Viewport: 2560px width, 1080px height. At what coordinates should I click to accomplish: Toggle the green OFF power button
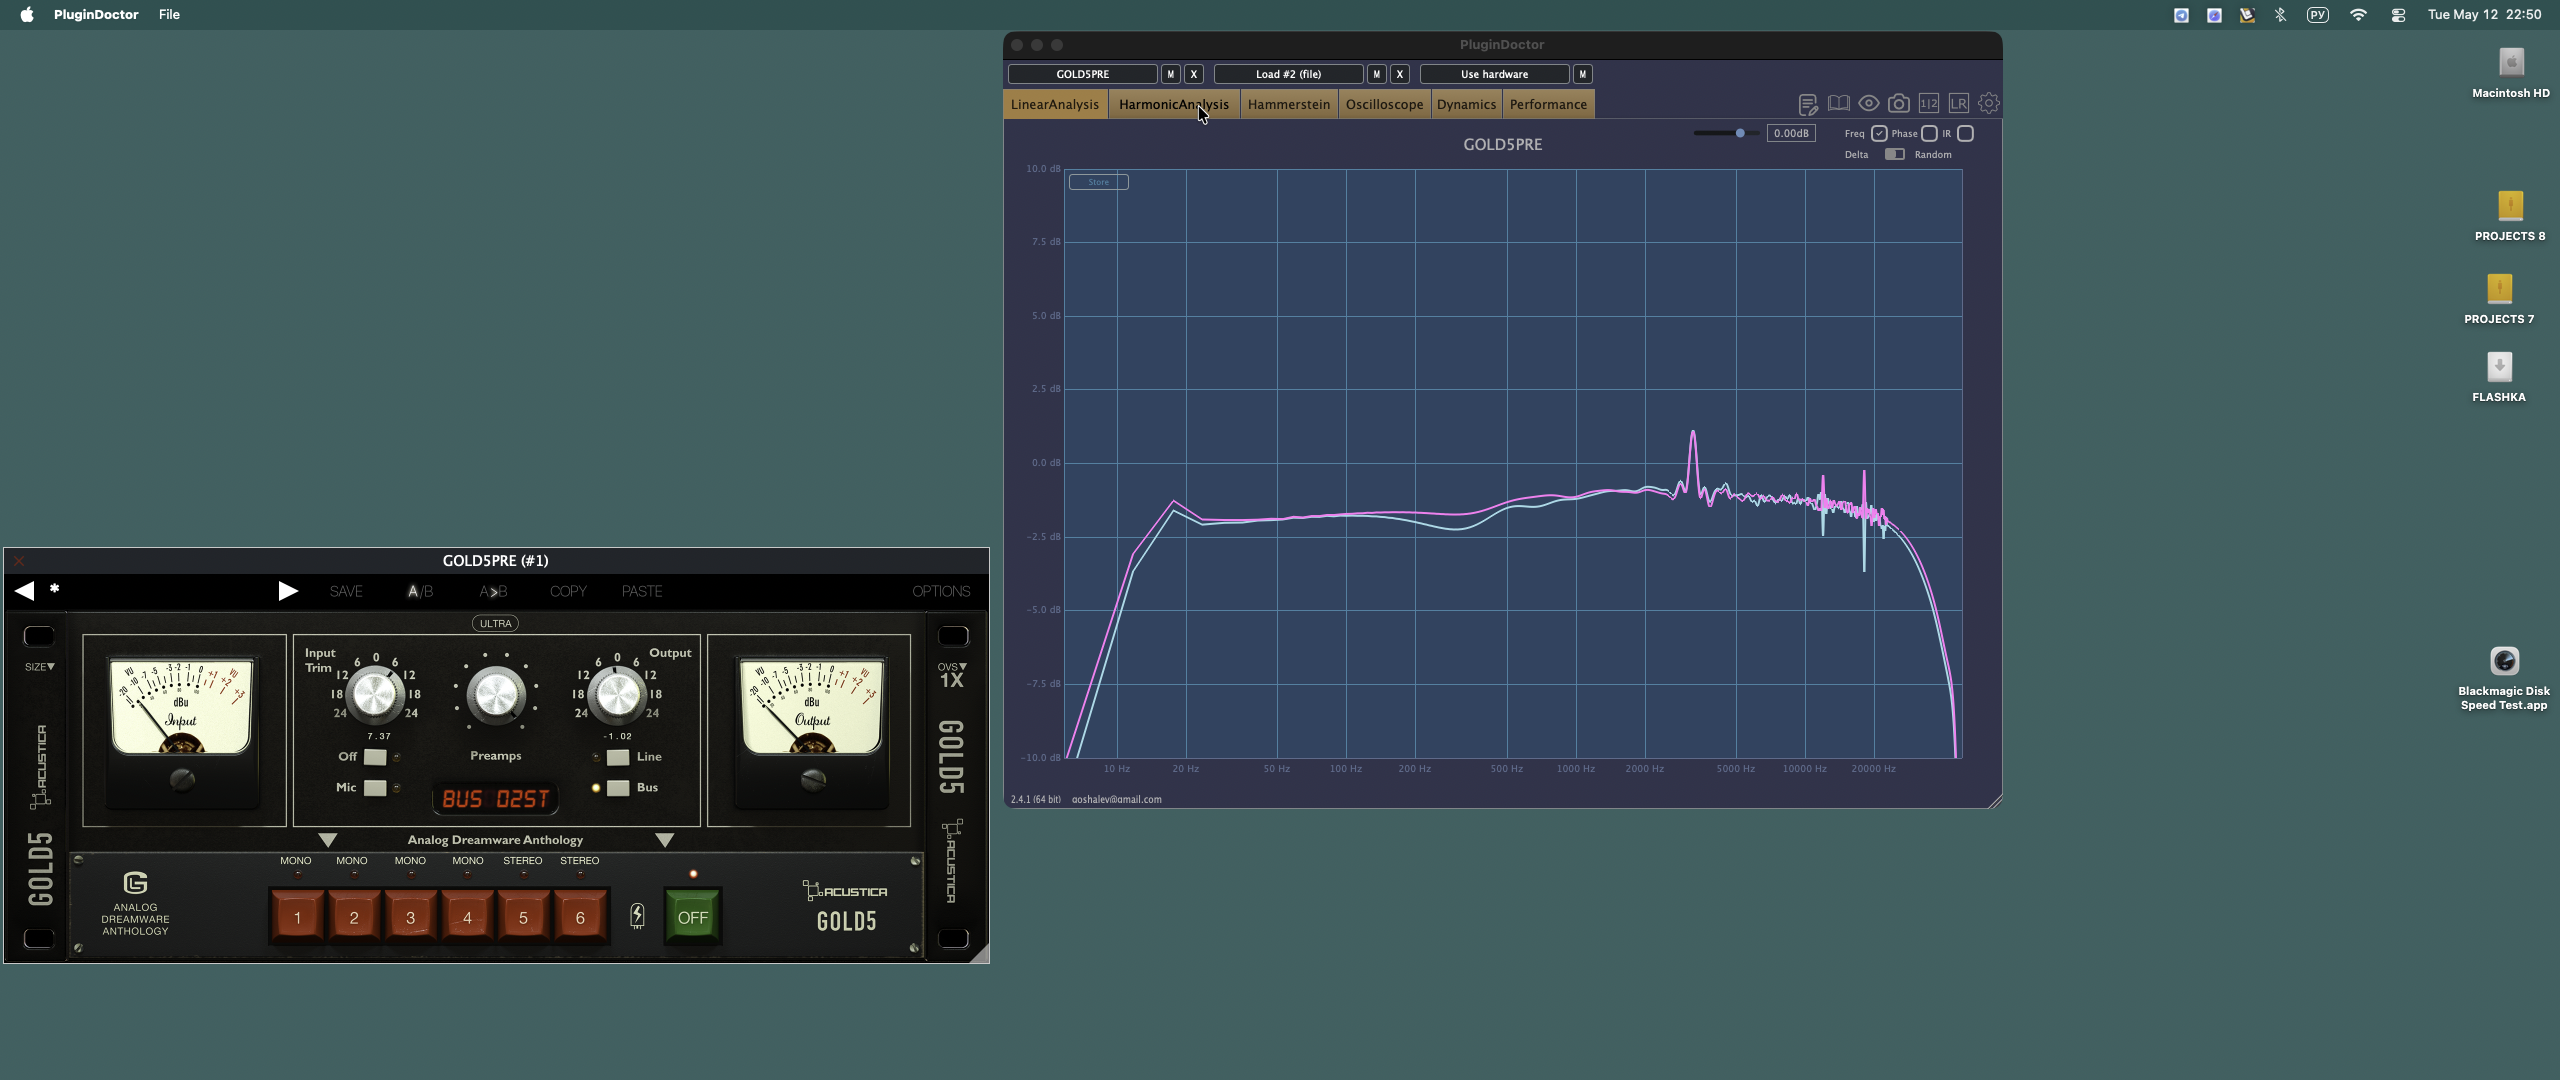(x=692, y=917)
